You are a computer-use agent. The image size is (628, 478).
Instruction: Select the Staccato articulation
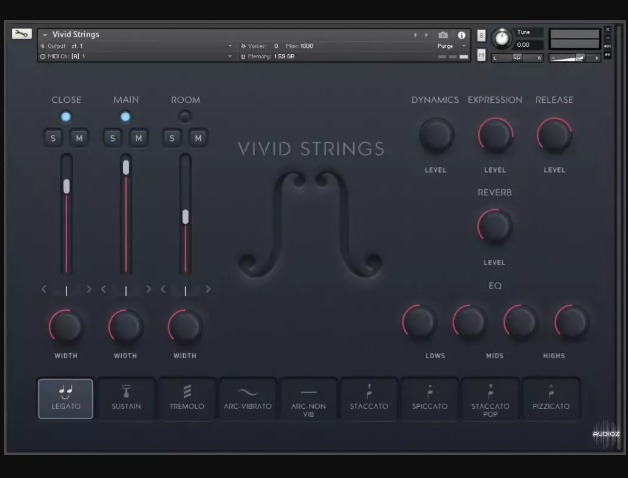click(x=369, y=399)
